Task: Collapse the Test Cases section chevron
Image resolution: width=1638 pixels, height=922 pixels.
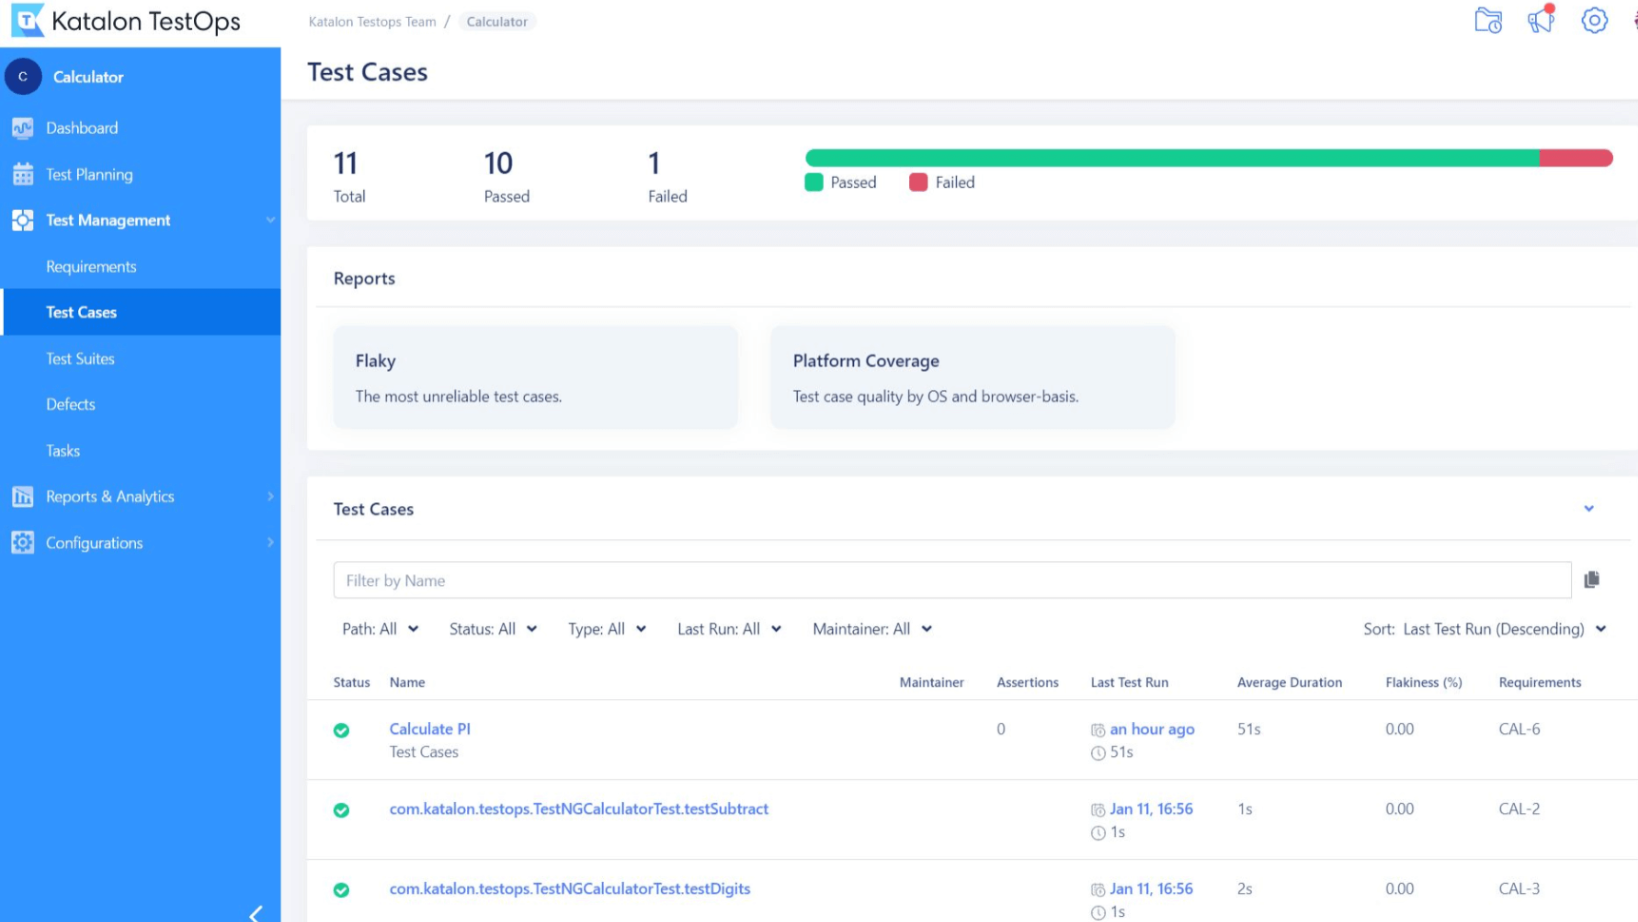Action: point(1589,509)
